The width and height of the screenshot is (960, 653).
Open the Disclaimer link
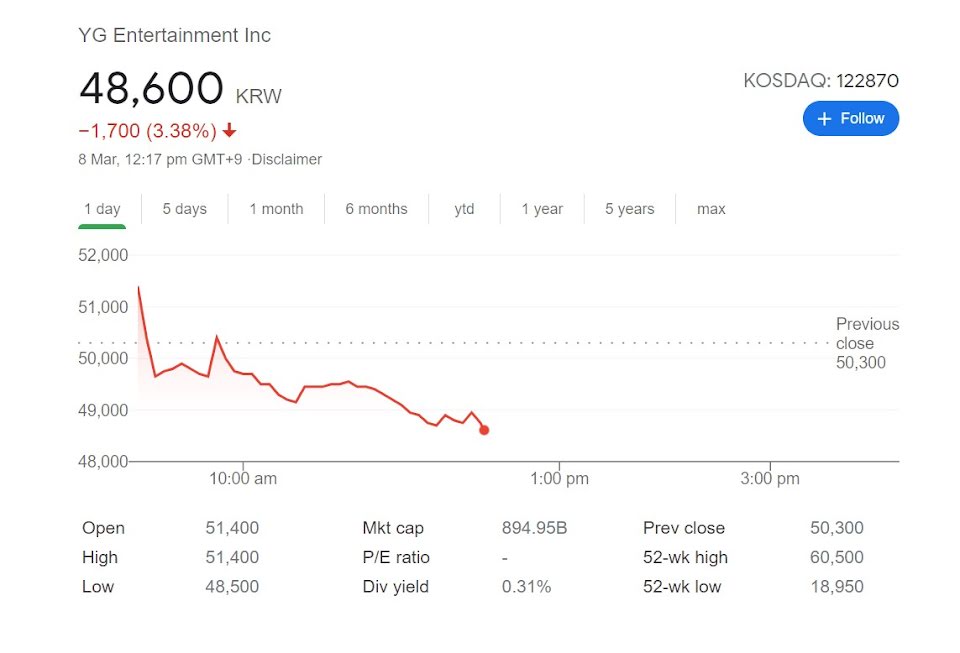[287, 159]
